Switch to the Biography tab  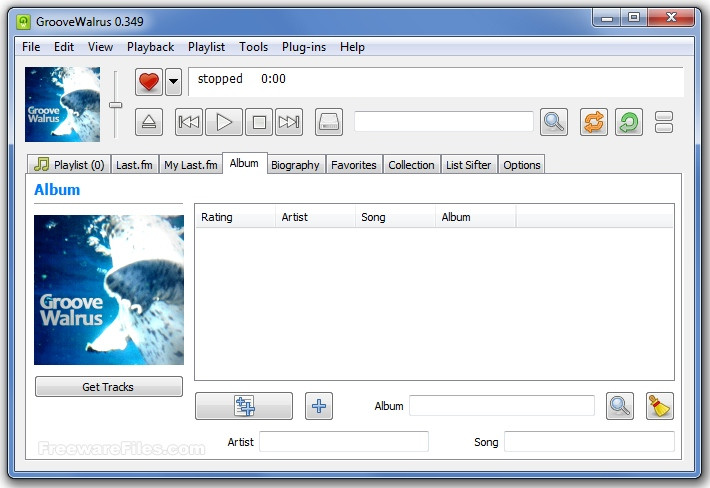tap(295, 165)
